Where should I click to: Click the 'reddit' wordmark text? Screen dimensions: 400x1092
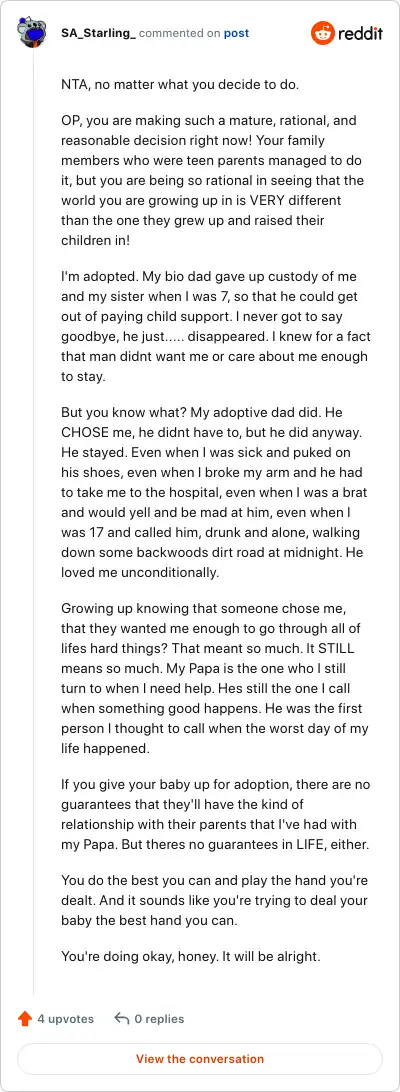click(360, 33)
